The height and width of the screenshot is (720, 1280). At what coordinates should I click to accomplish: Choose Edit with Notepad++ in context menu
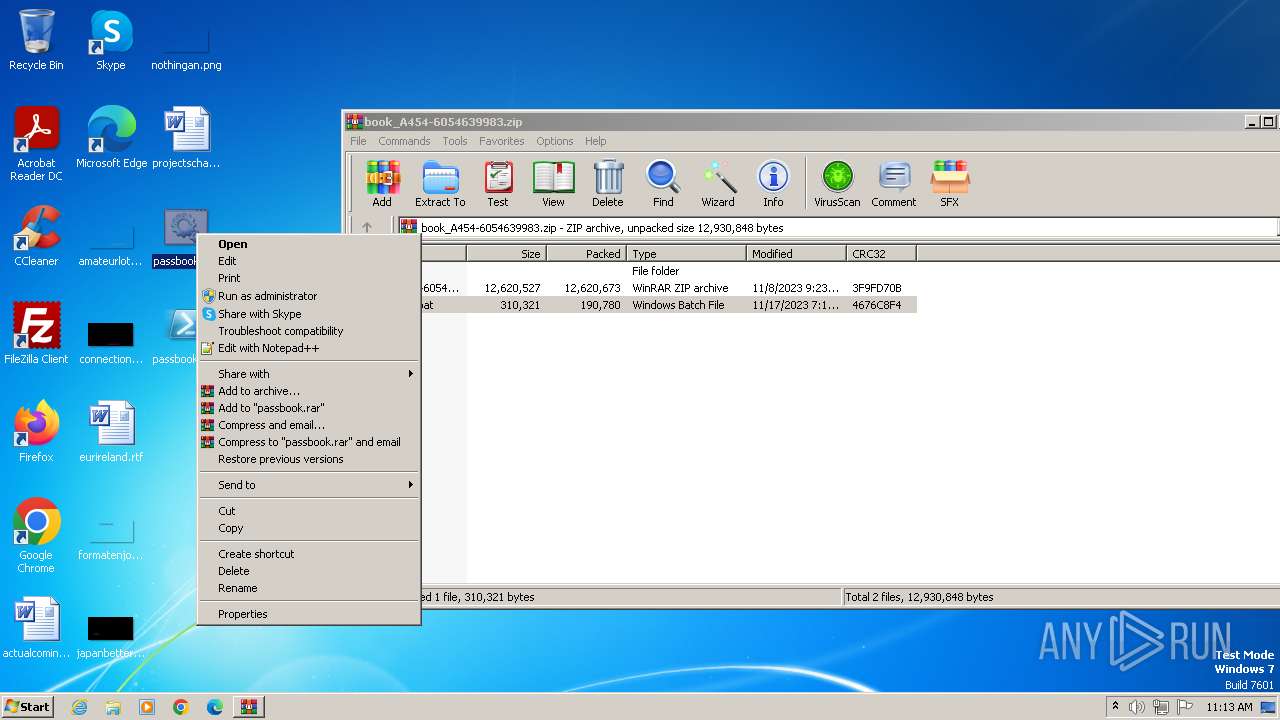[268, 348]
